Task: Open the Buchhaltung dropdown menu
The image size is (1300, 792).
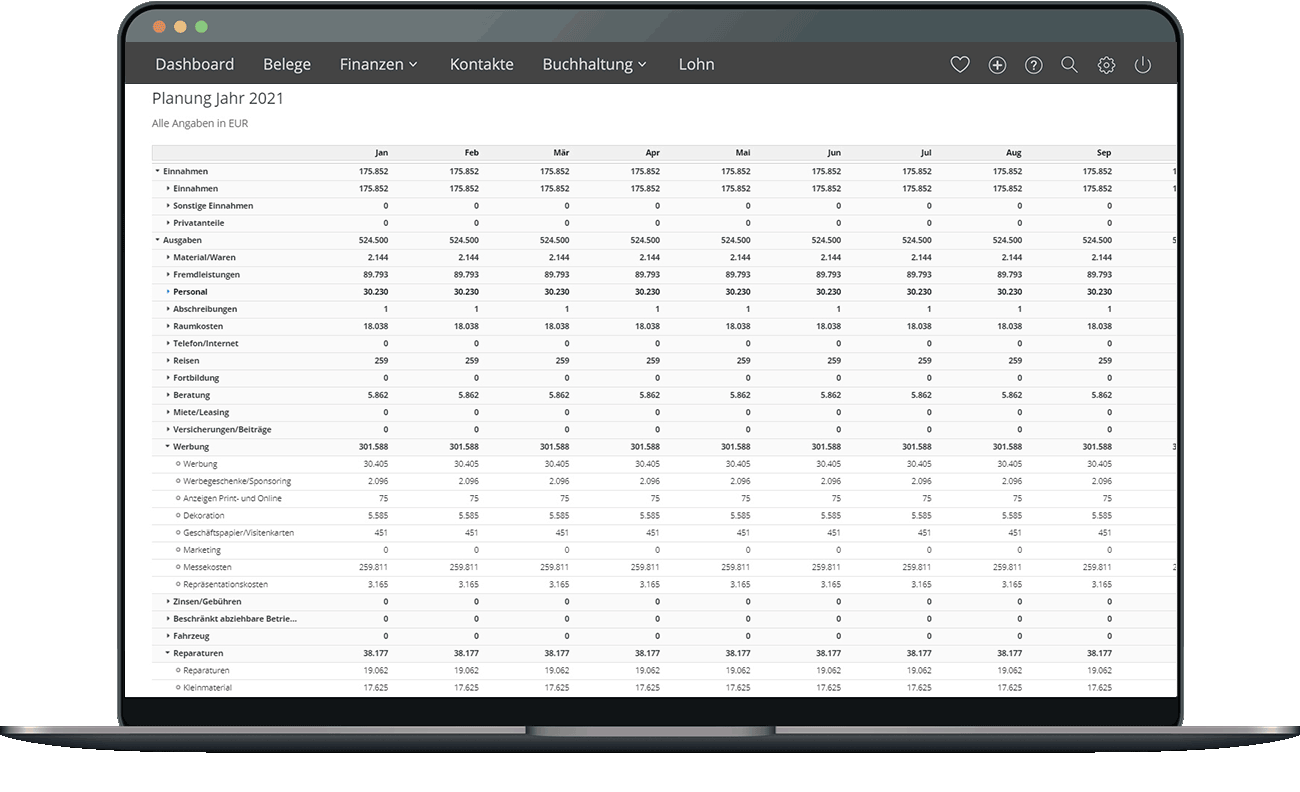Action: point(594,64)
